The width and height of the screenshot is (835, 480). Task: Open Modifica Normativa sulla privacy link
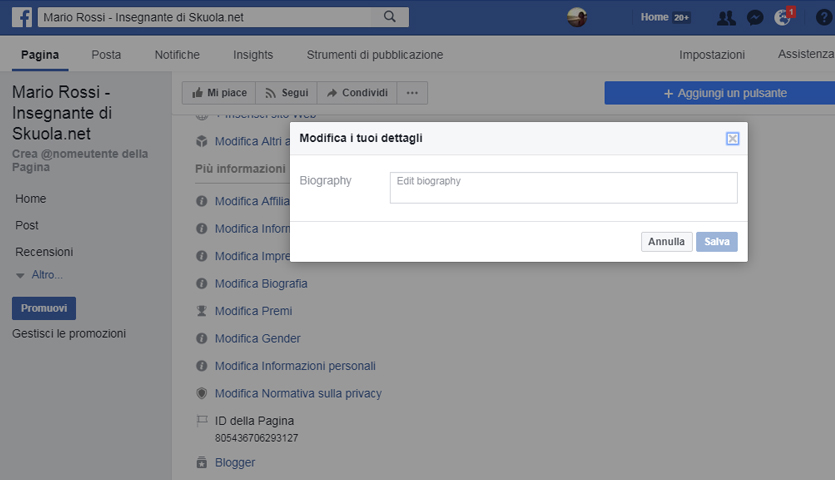(297, 394)
